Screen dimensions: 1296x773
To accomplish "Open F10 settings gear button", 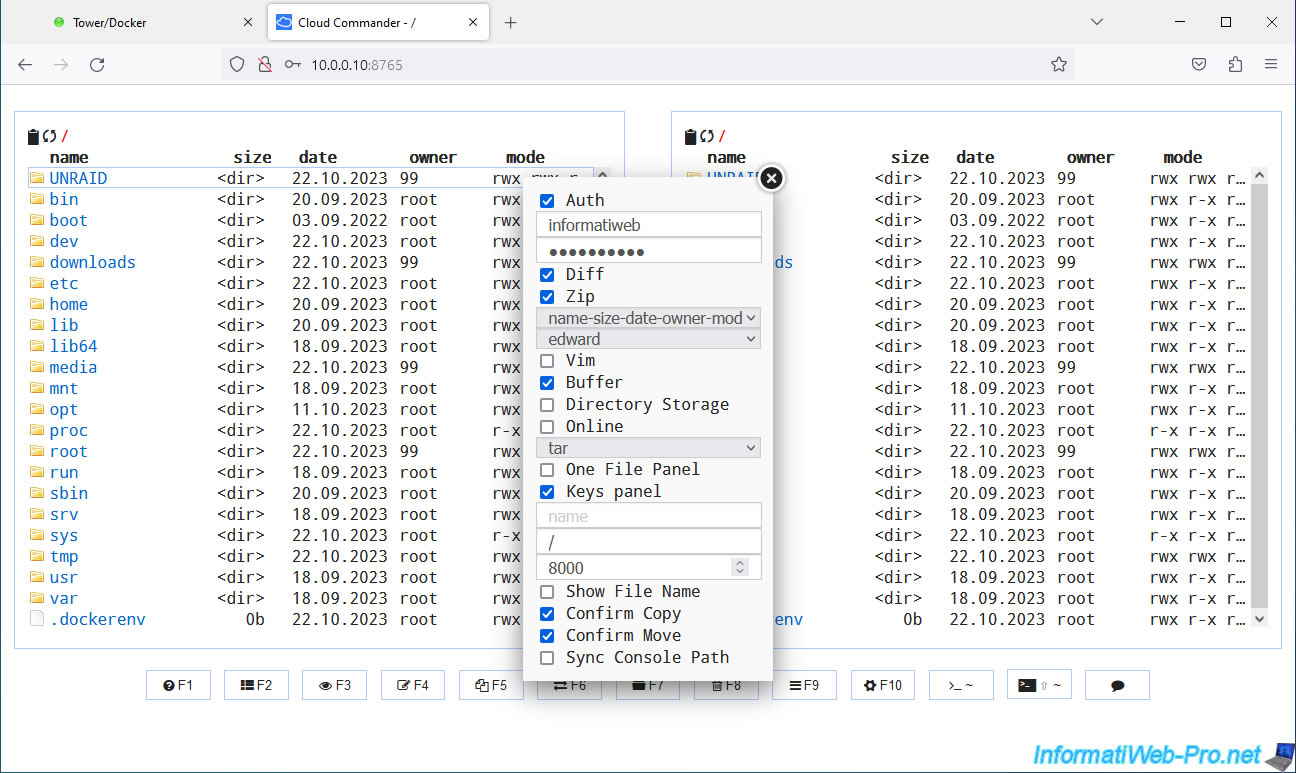I will [882, 685].
